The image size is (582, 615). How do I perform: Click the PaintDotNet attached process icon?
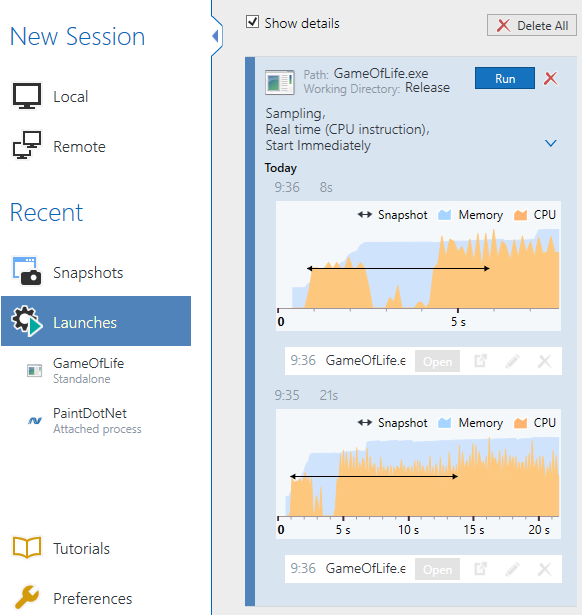click(x=35, y=421)
